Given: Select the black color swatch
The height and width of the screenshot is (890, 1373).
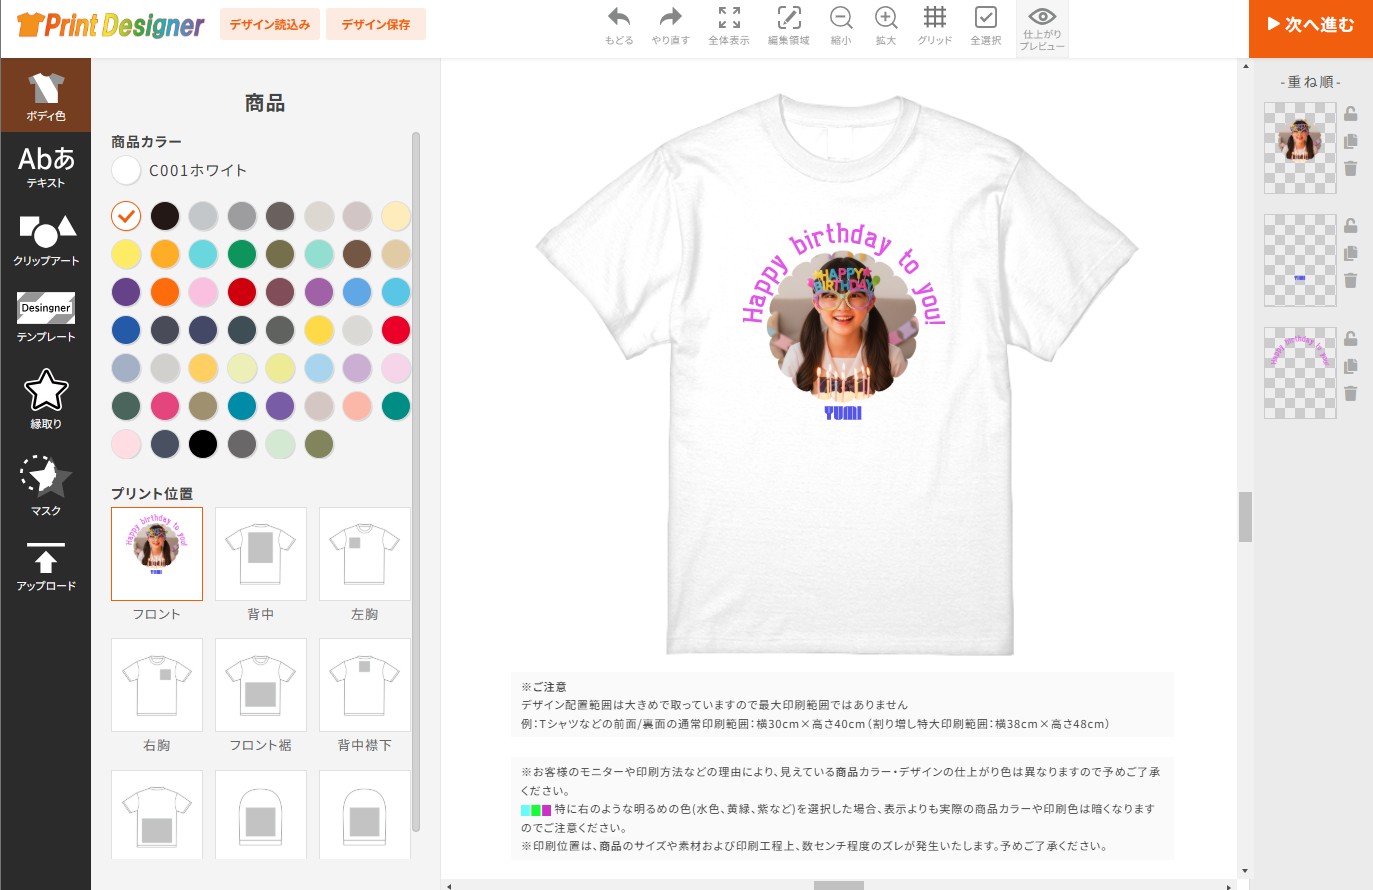Looking at the screenshot, I should [x=203, y=444].
